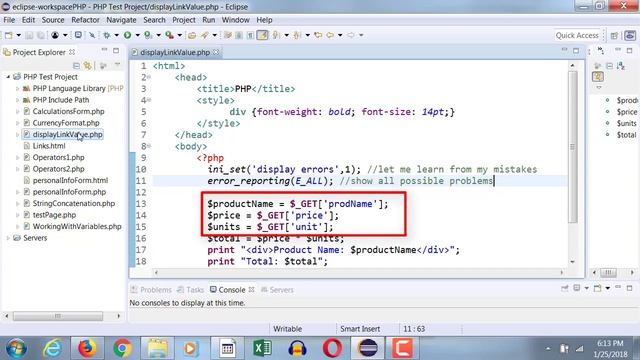Viewport: 640px width, 360px height.
Task: Expand the Servers tree node
Action: click(8, 238)
